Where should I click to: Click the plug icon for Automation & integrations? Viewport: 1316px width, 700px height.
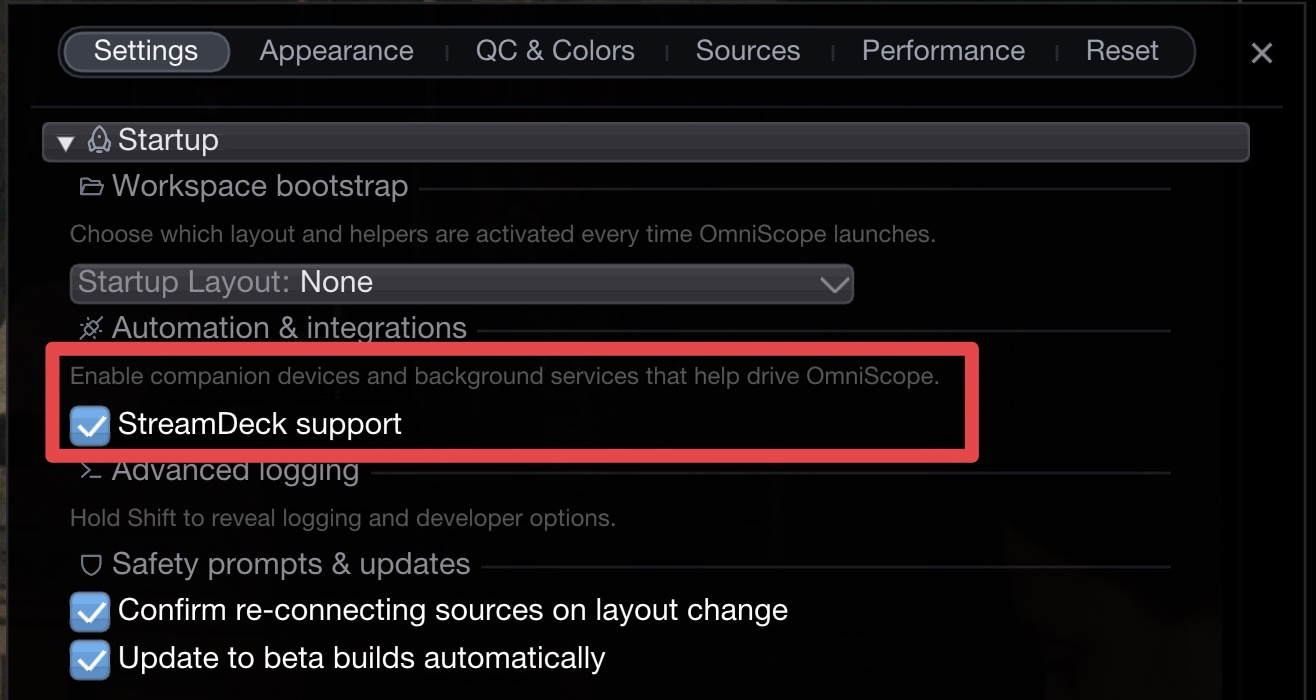click(x=91, y=328)
